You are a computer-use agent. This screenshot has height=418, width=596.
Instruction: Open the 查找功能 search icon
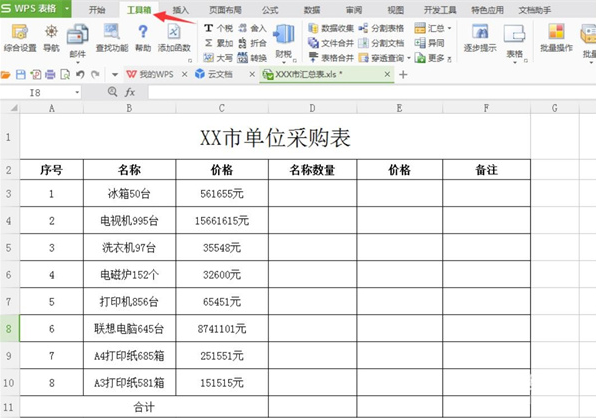point(111,32)
